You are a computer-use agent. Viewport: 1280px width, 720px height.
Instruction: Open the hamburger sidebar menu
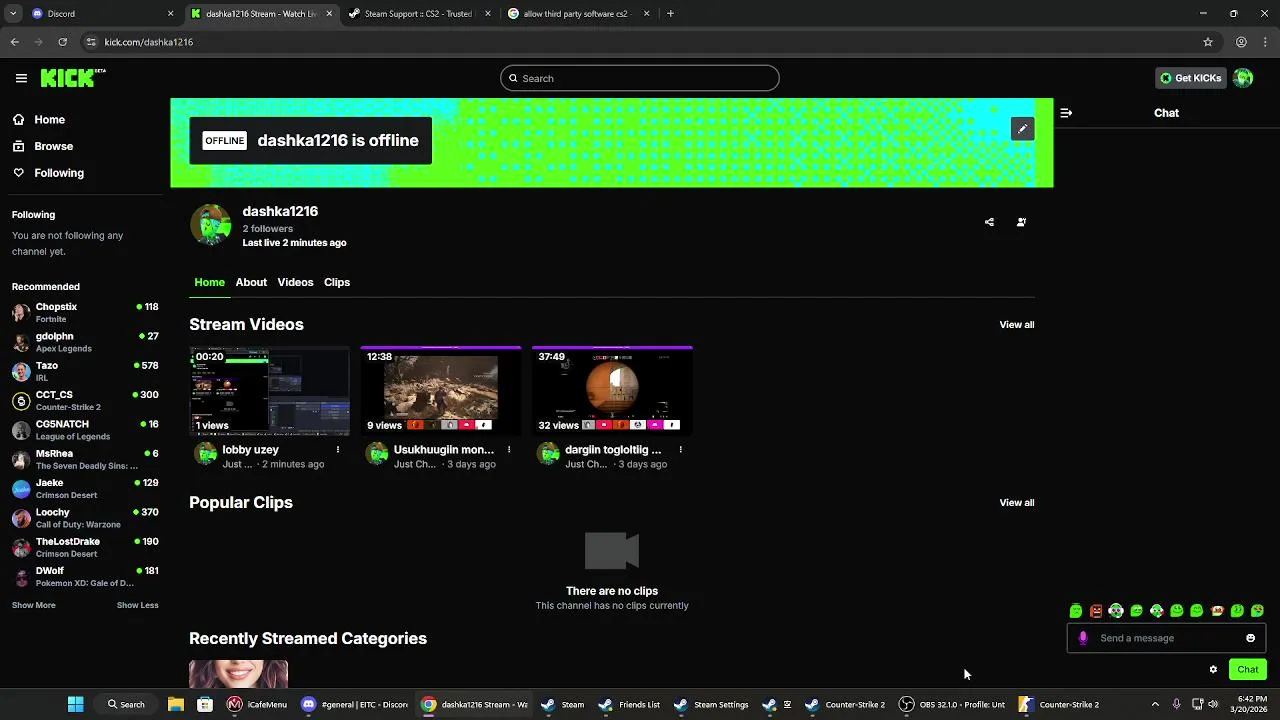21,78
